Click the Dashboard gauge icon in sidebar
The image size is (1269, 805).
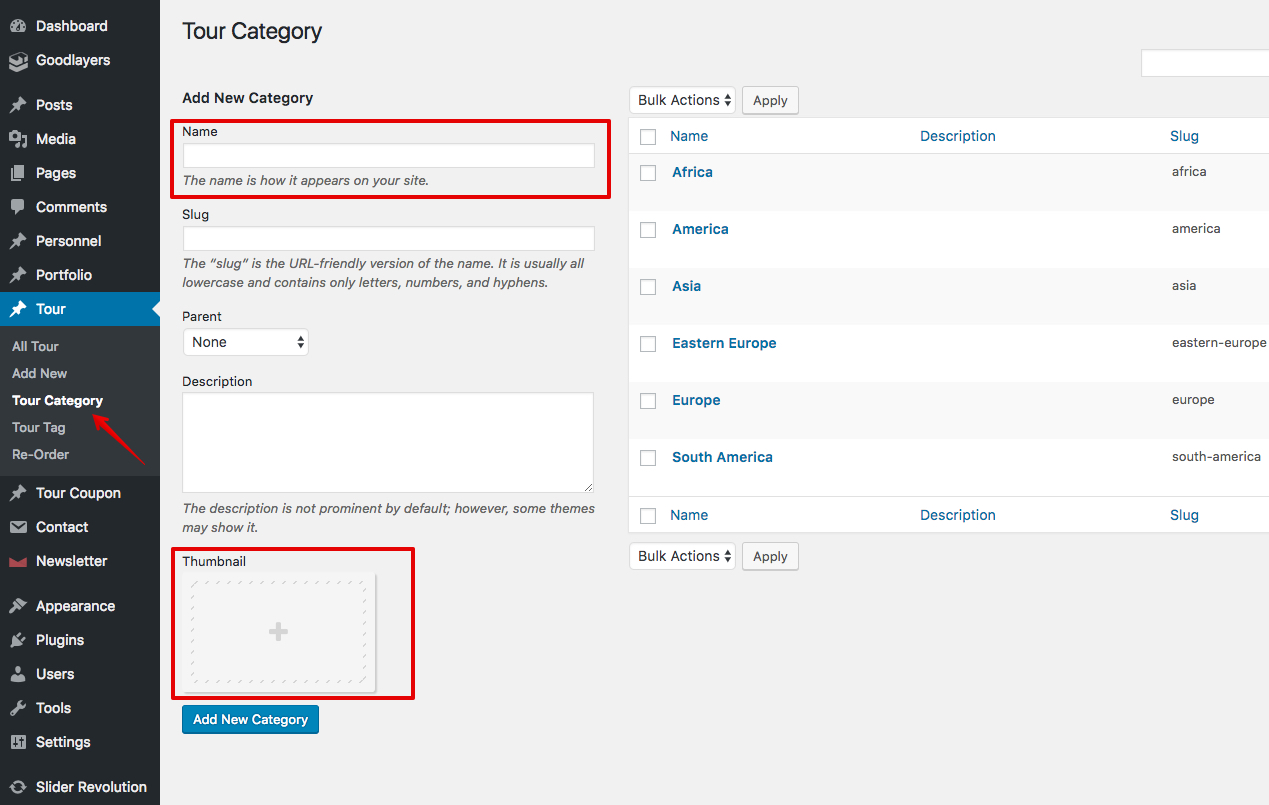[x=18, y=26]
